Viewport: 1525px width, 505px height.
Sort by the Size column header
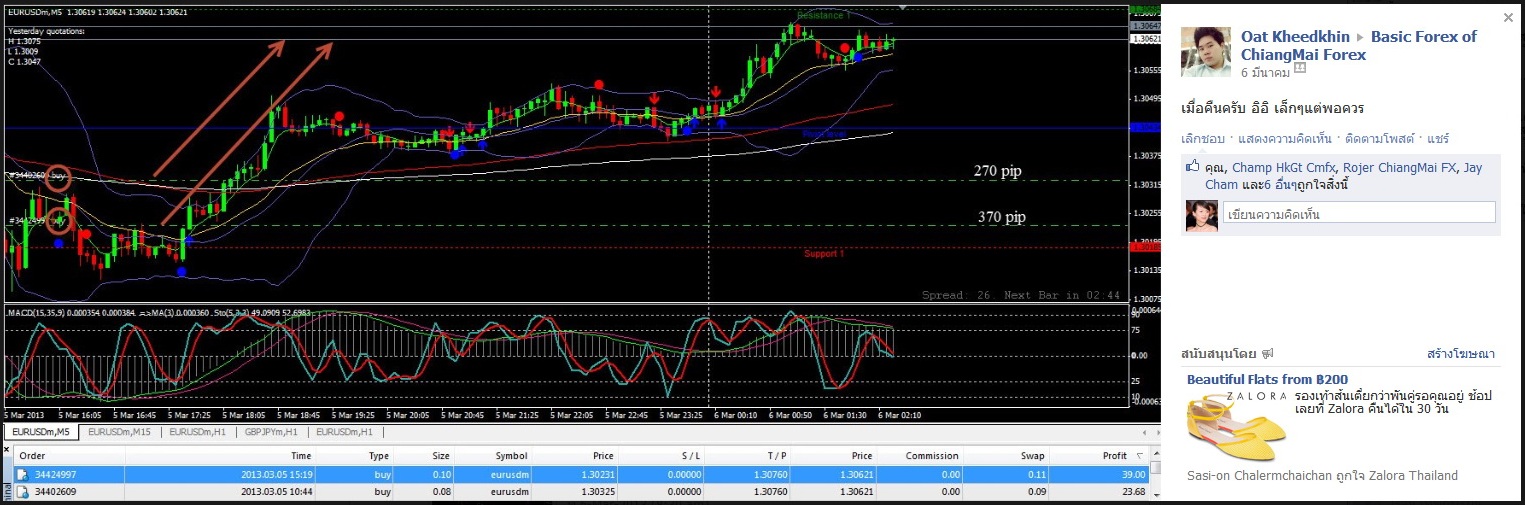[425, 455]
